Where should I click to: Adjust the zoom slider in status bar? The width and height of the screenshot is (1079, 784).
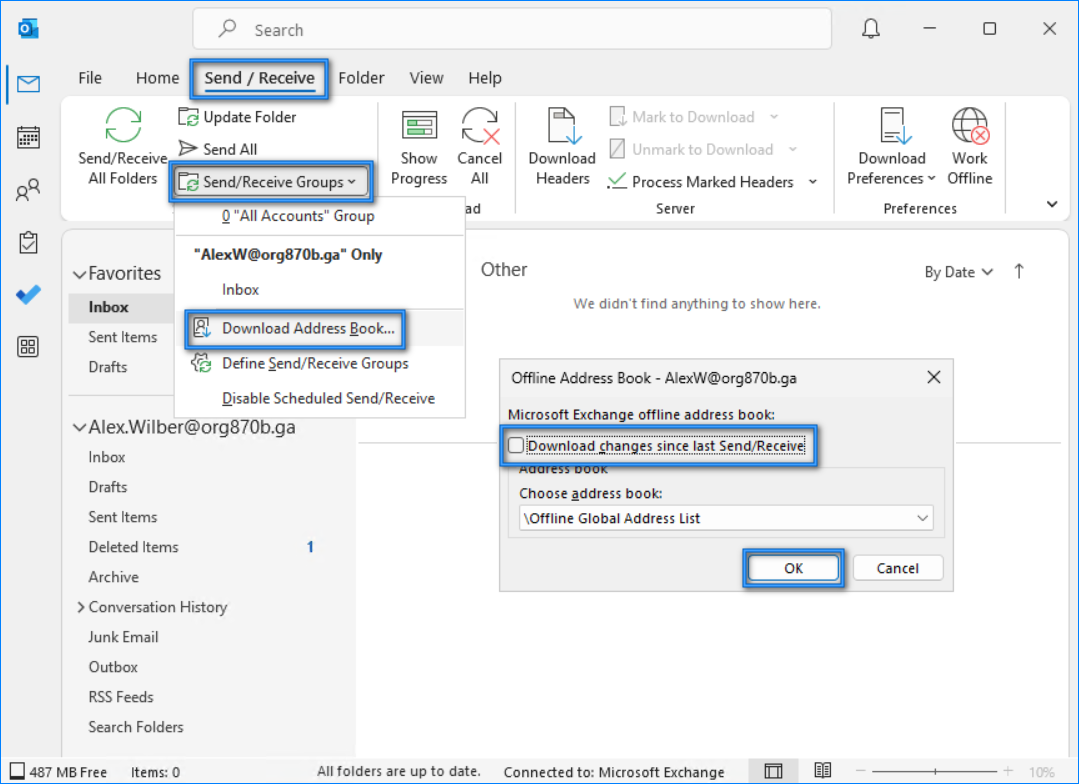click(934, 772)
